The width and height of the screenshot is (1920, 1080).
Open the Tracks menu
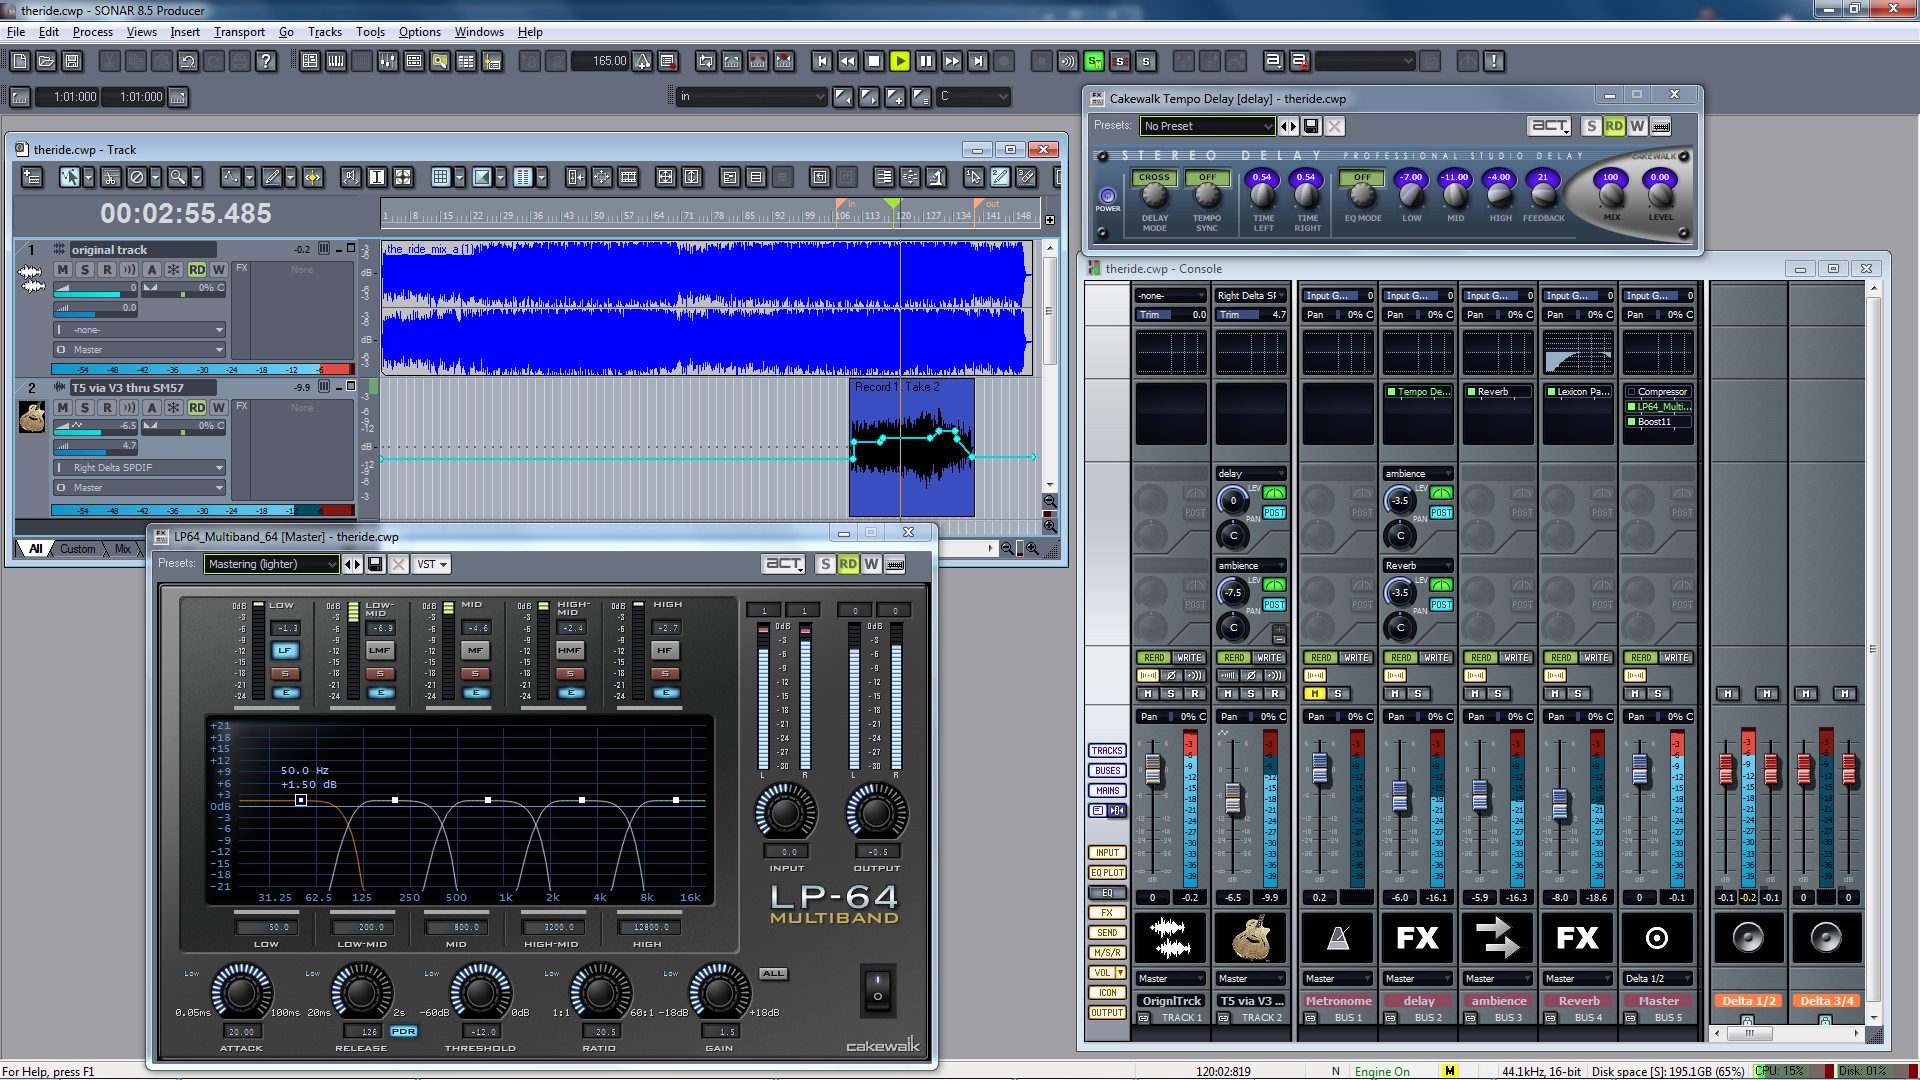point(324,32)
